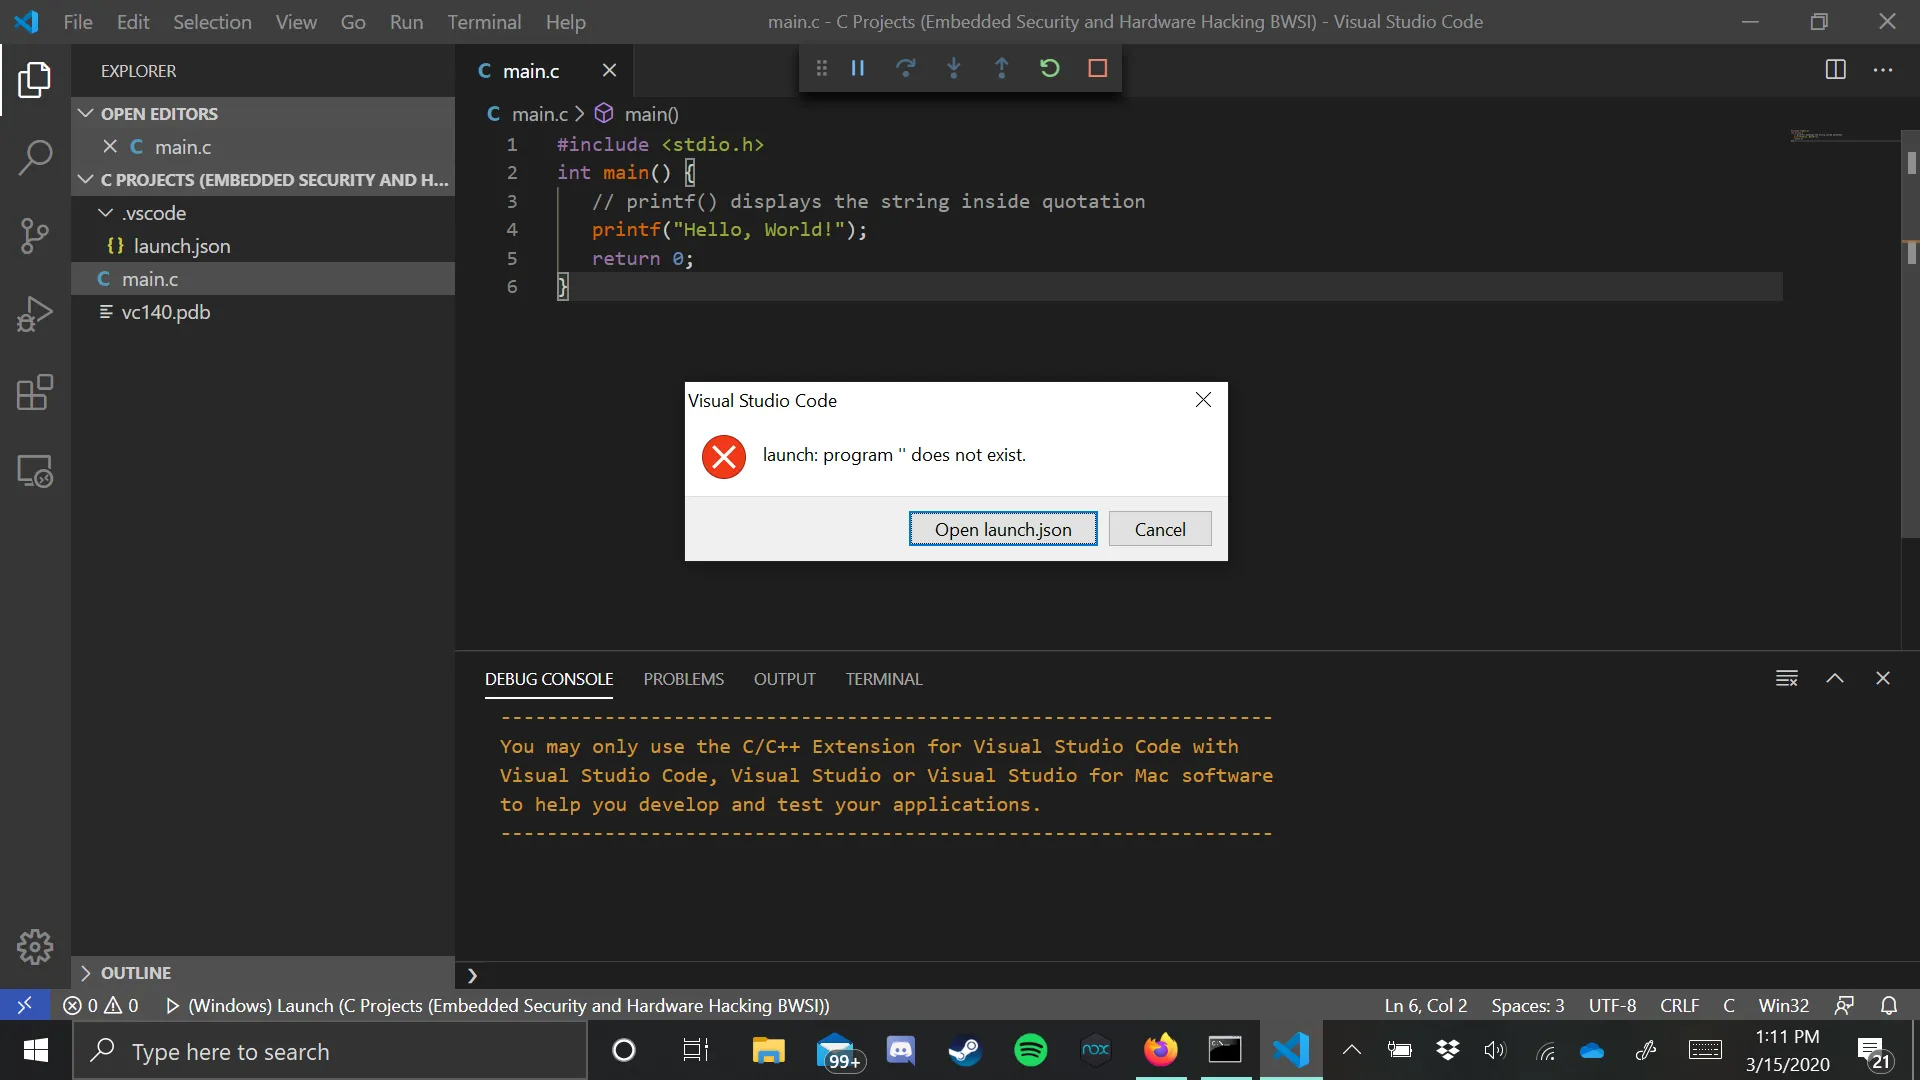Cancel the error dialog

pos(1159,529)
